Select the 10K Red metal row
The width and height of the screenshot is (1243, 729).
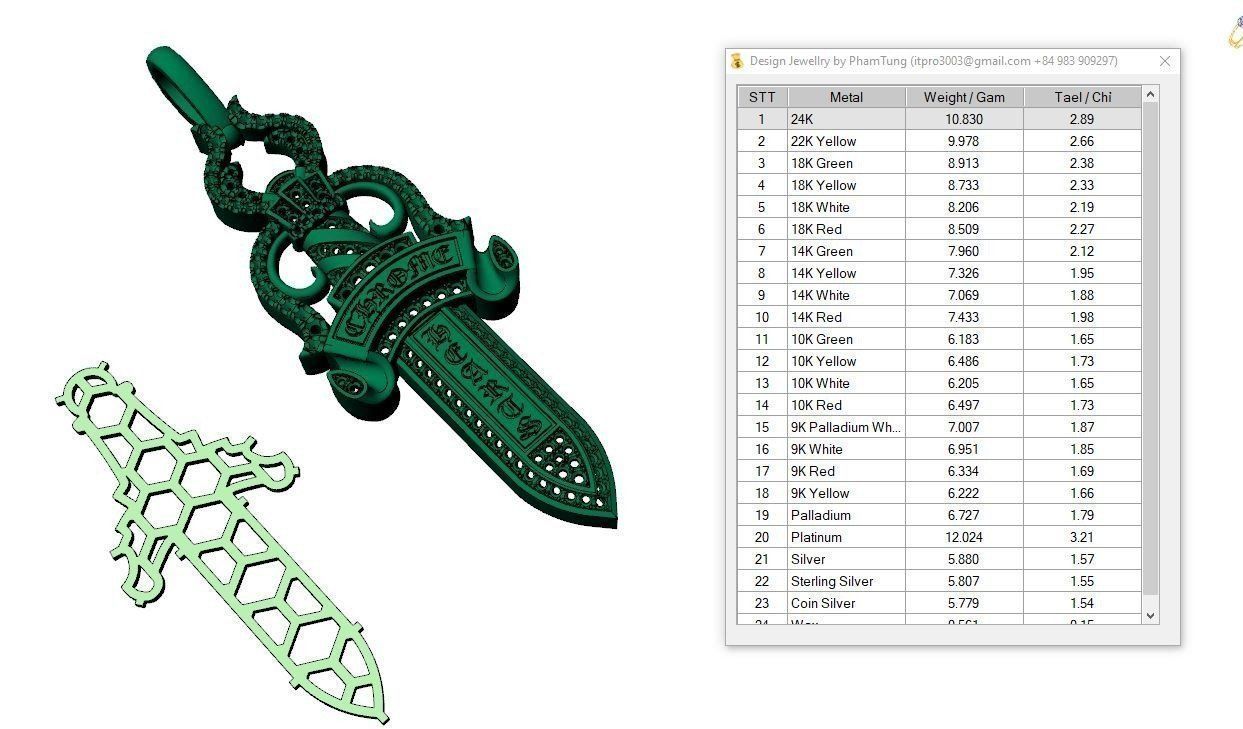939,405
